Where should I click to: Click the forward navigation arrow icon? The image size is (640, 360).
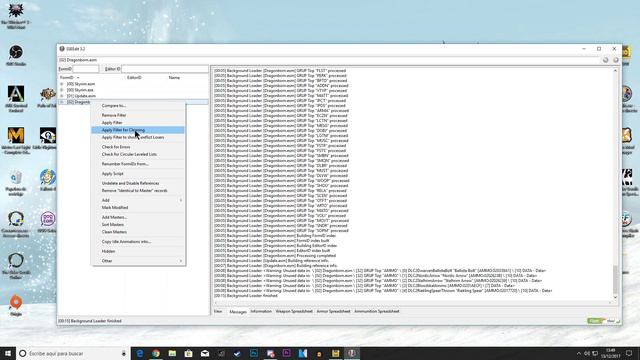pos(616,60)
